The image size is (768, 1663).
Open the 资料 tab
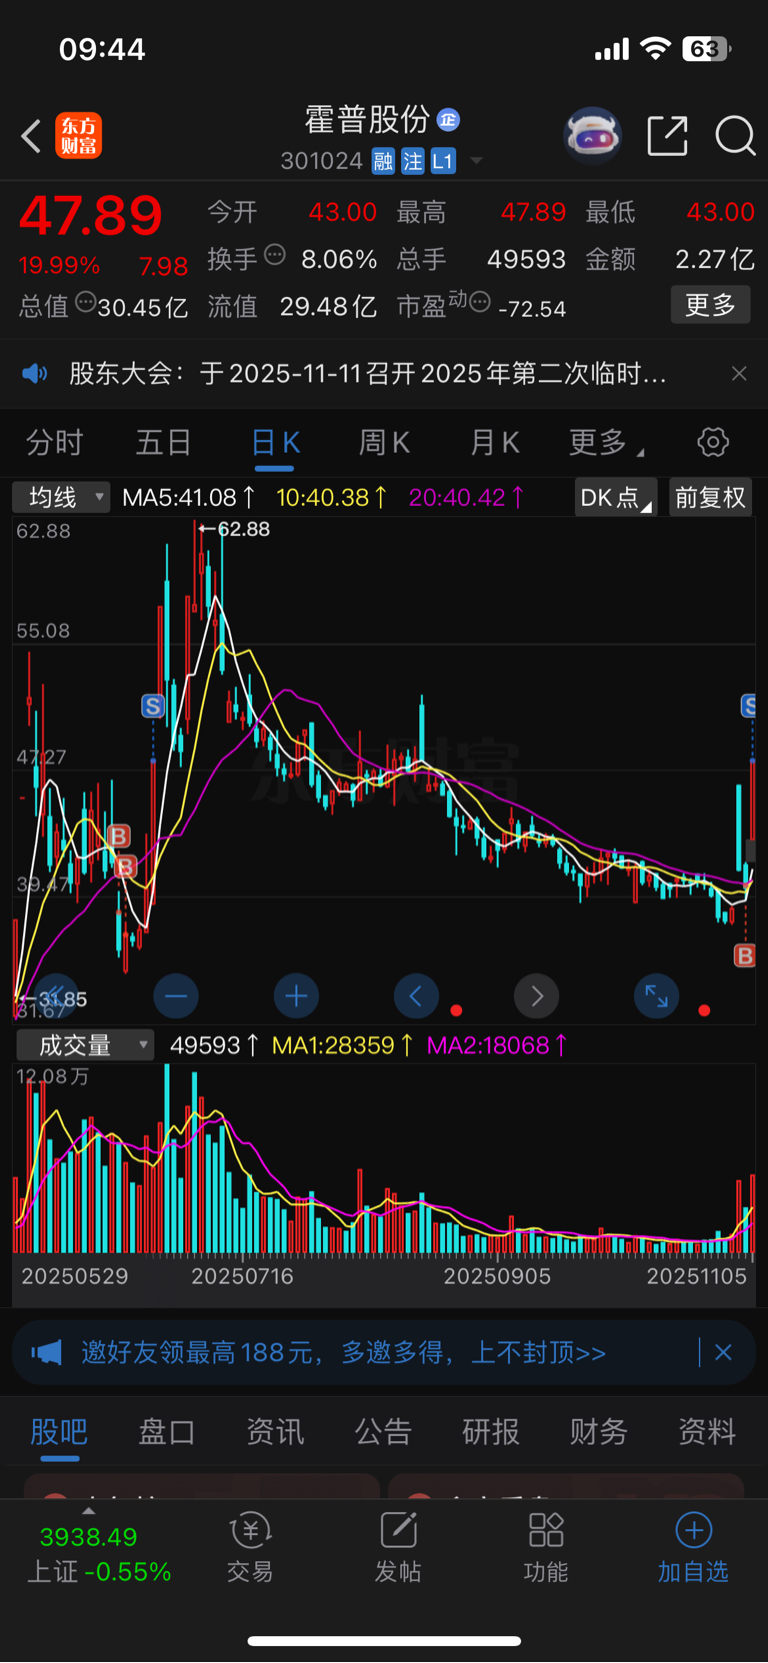click(707, 1432)
